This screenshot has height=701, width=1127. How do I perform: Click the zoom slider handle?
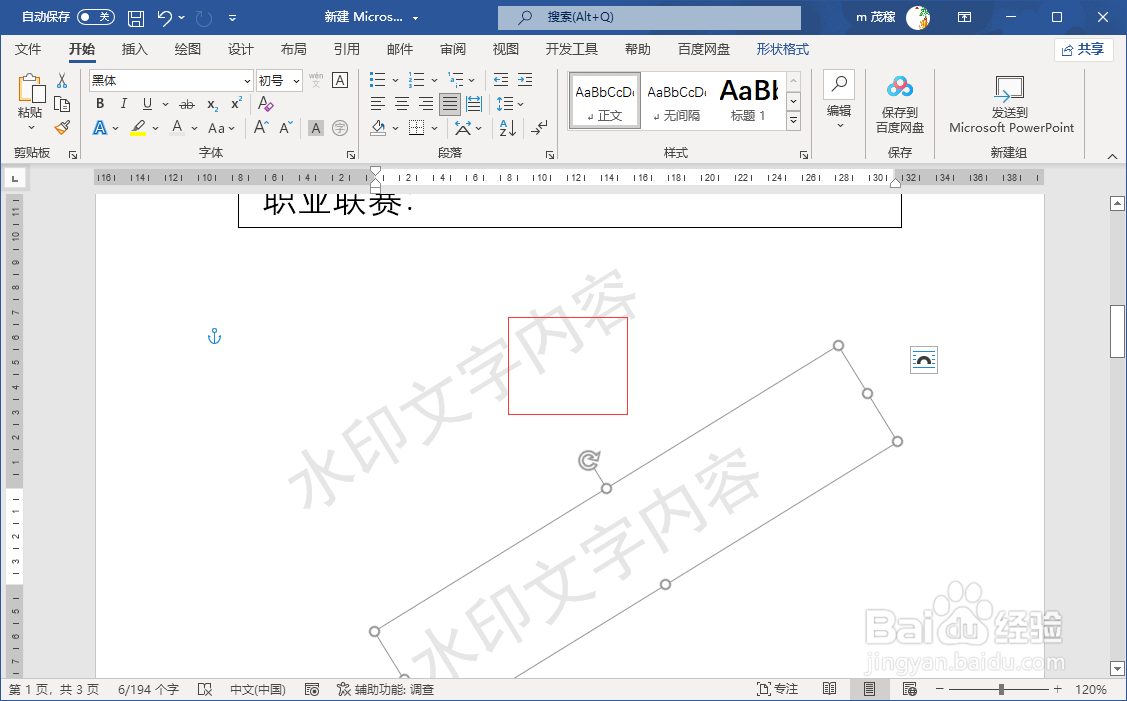click(x=1000, y=689)
